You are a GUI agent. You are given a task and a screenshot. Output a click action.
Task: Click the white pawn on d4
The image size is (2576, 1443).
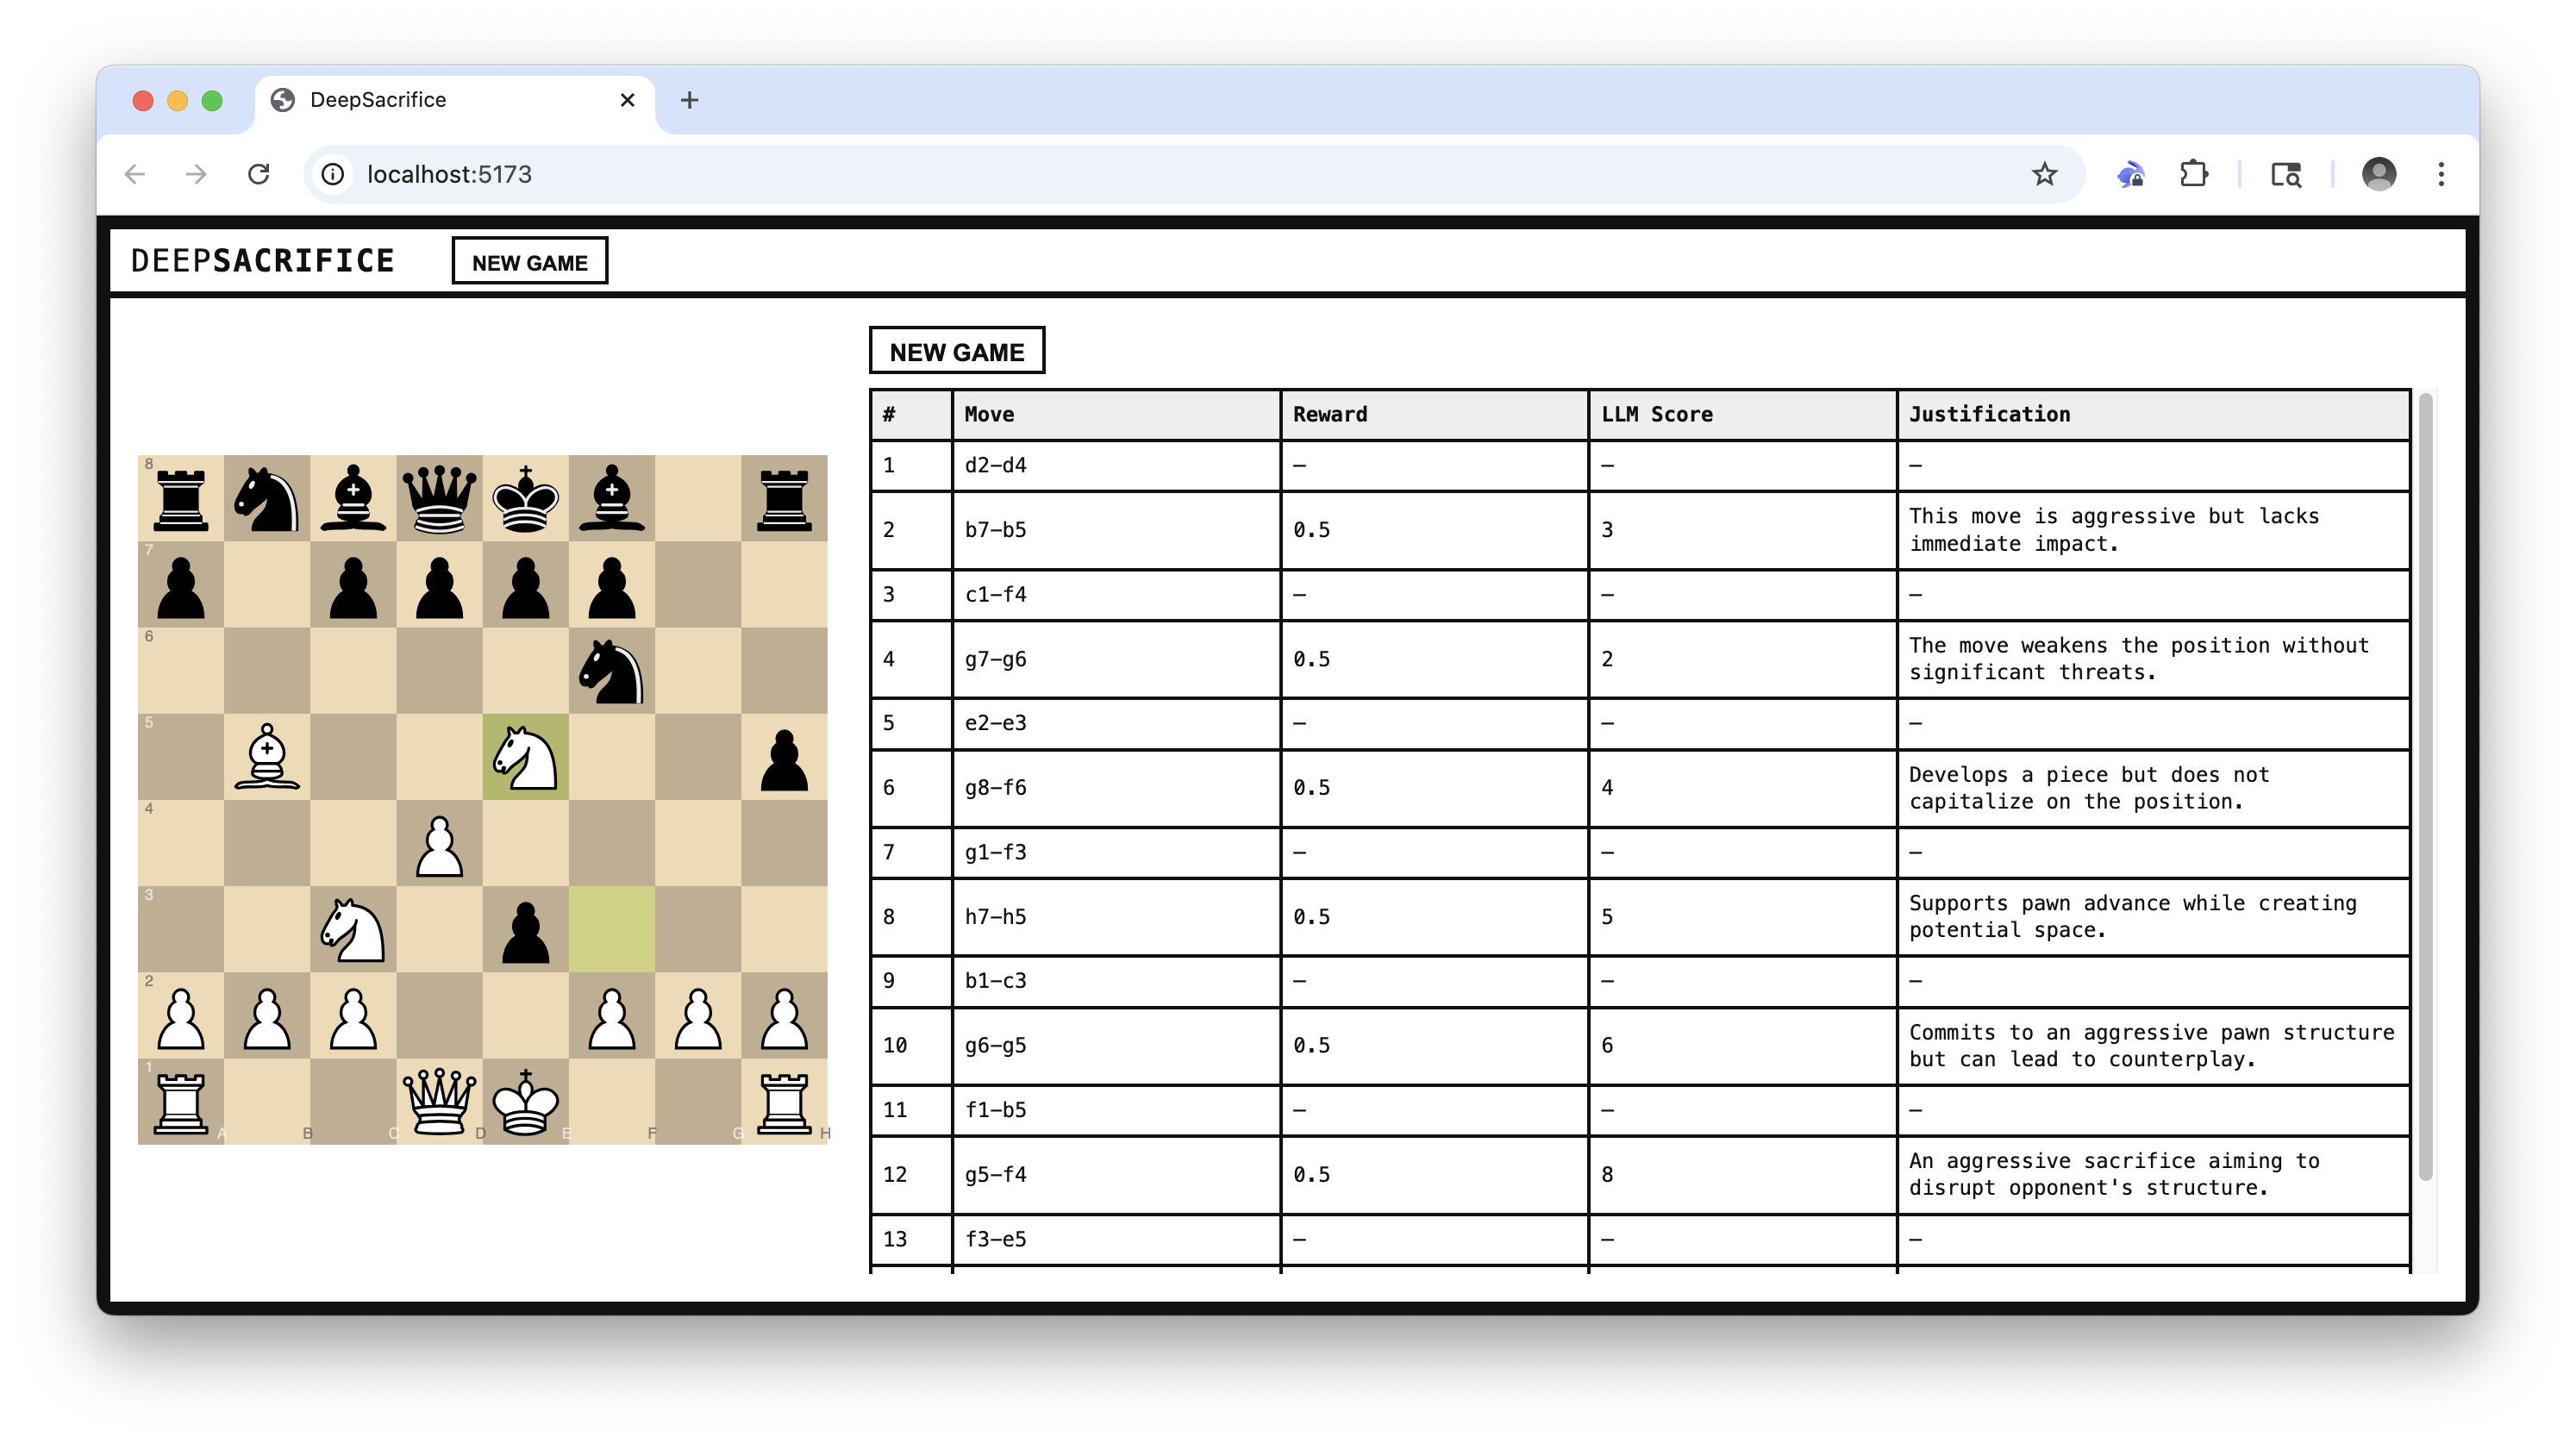tap(439, 843)
